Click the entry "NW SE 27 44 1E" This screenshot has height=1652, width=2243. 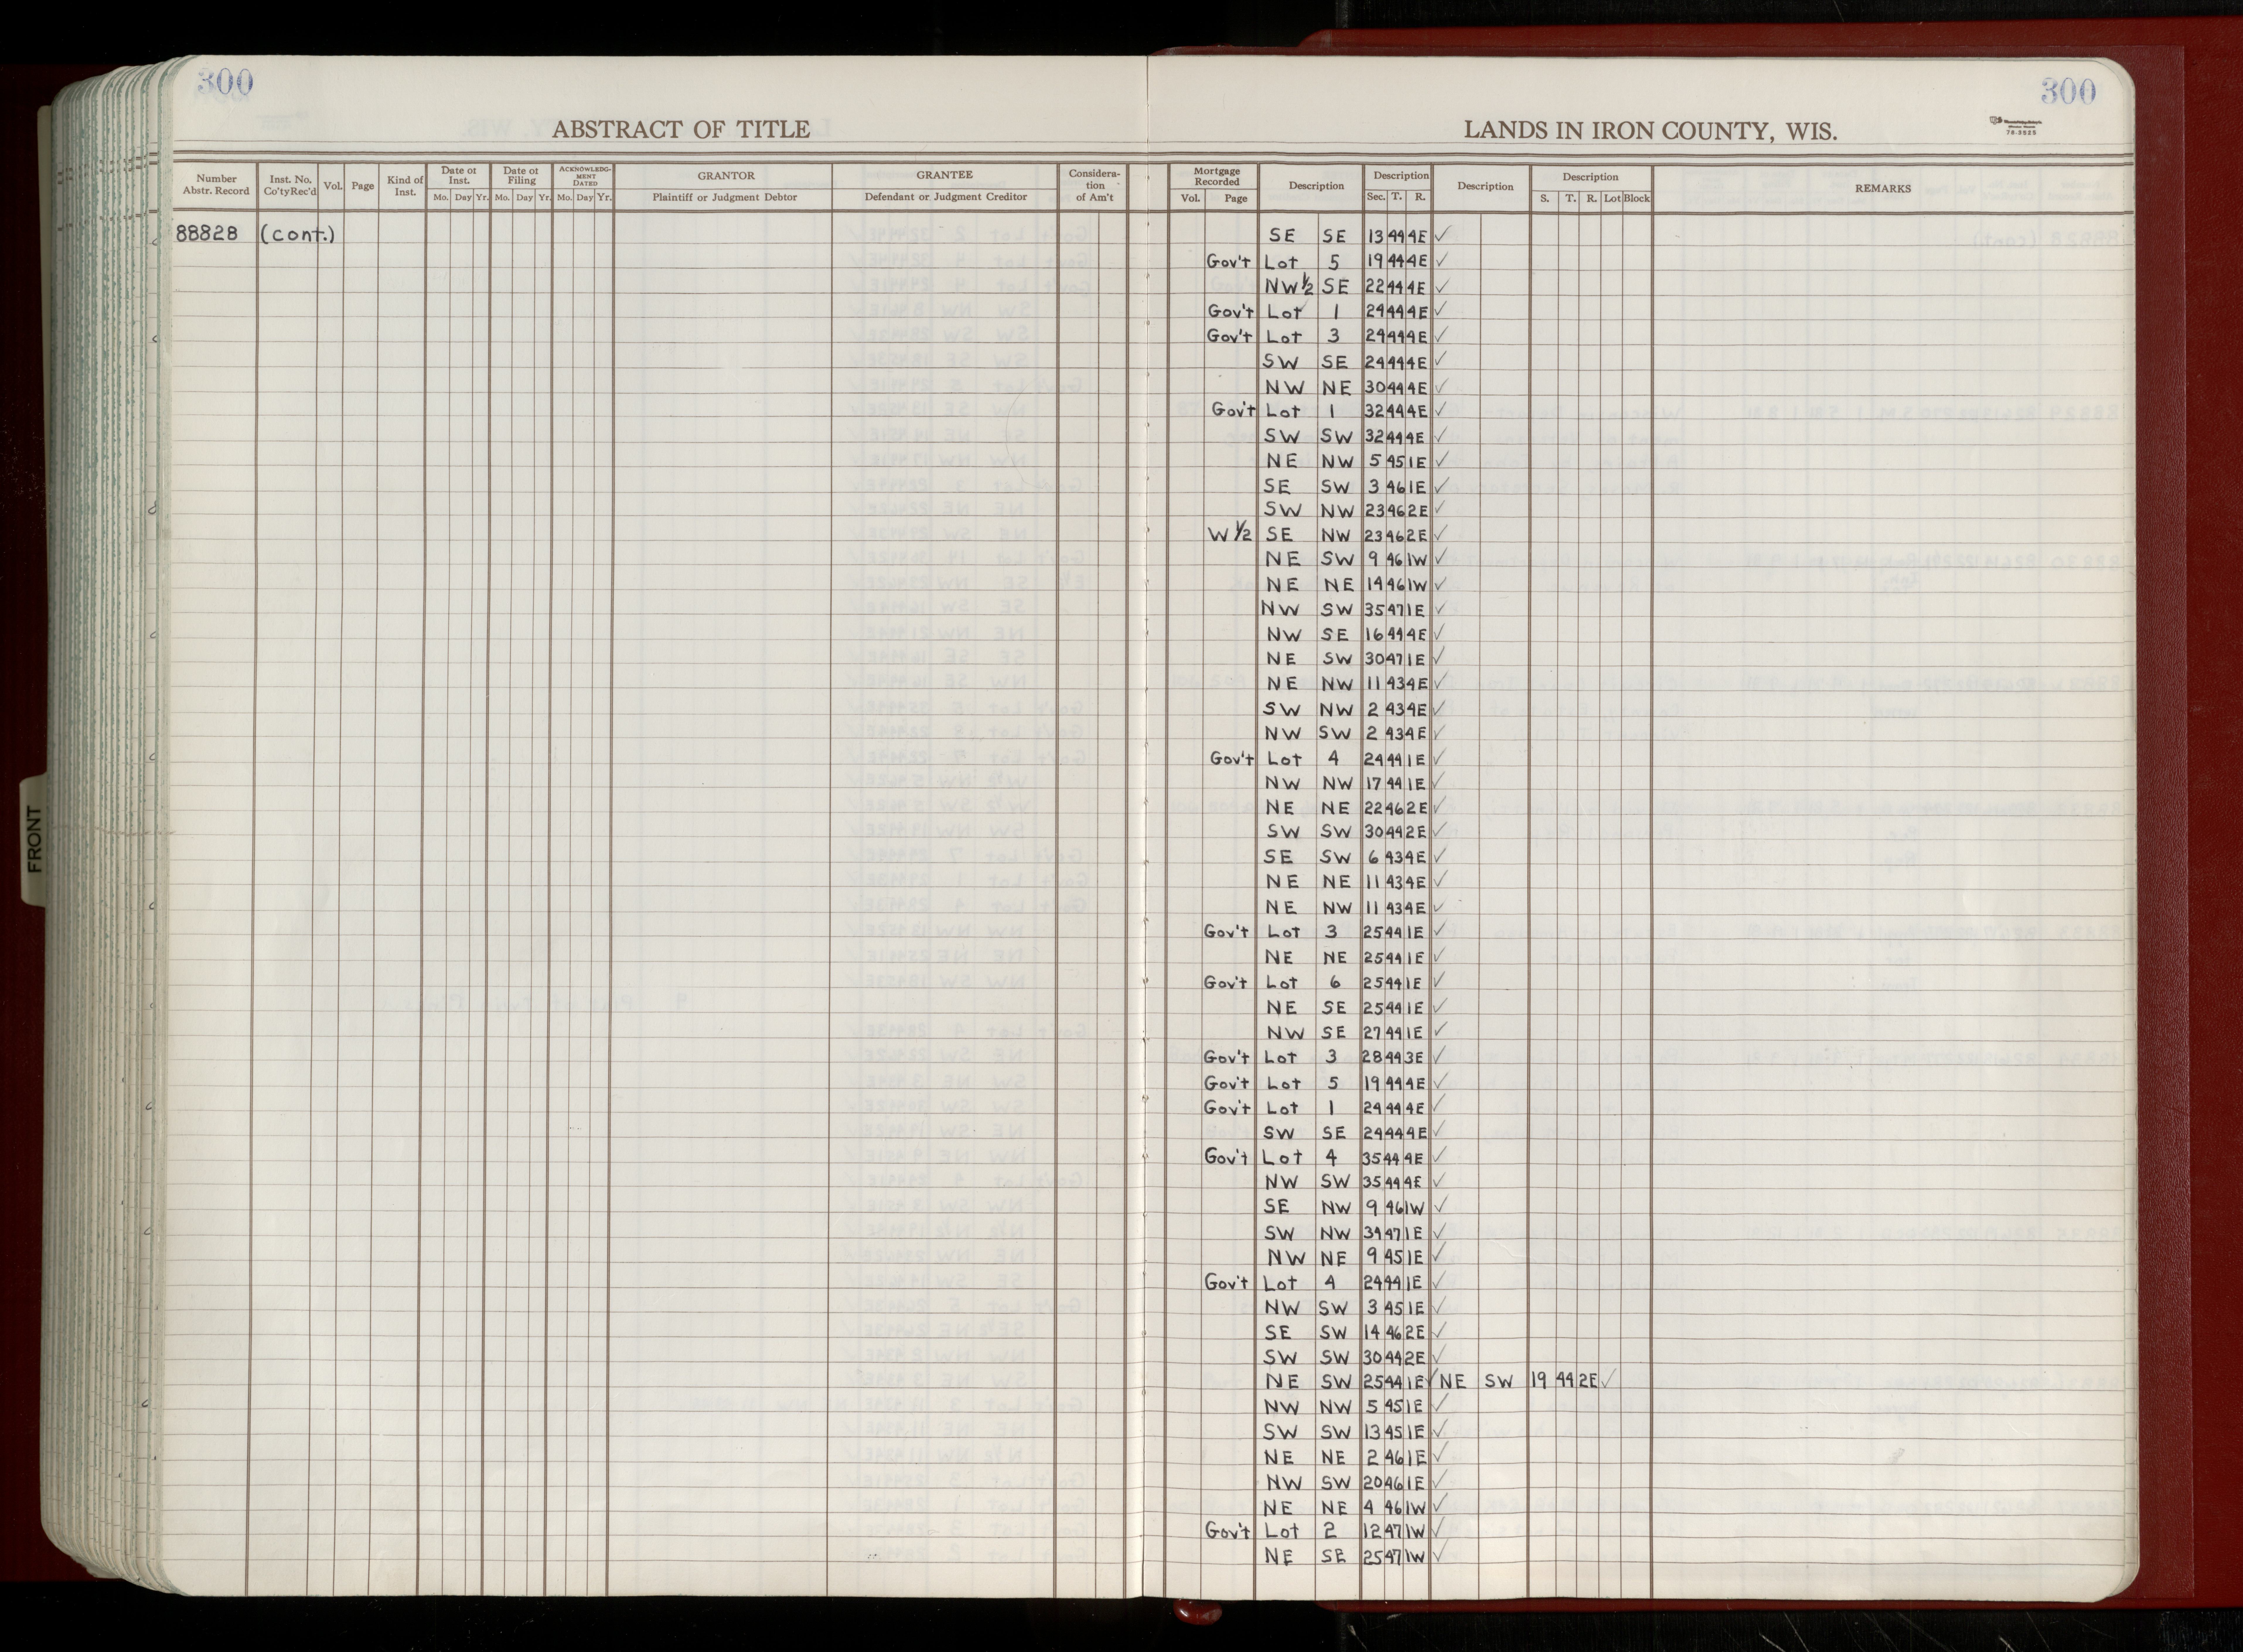pos(1347,1032)
